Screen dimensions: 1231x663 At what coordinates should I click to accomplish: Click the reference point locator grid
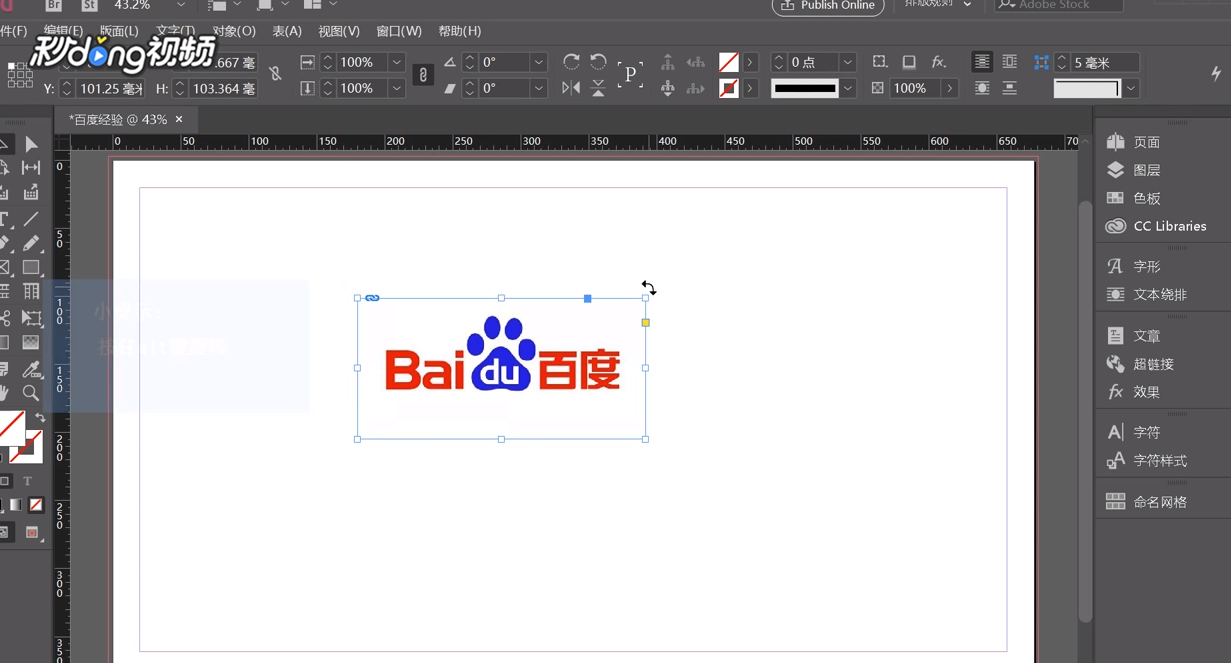click(x=19, y=75)
